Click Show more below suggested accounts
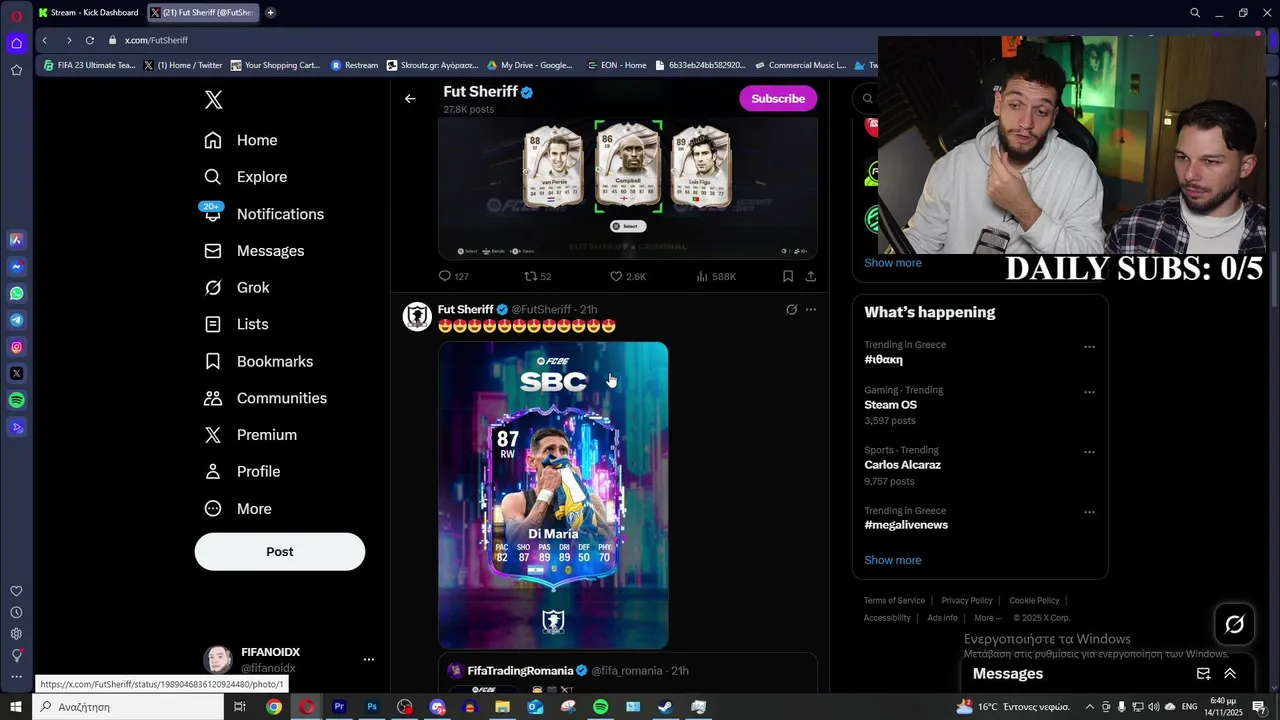Image resolution: width=1280 pixels, height=720 pixels. click(893, 263)
